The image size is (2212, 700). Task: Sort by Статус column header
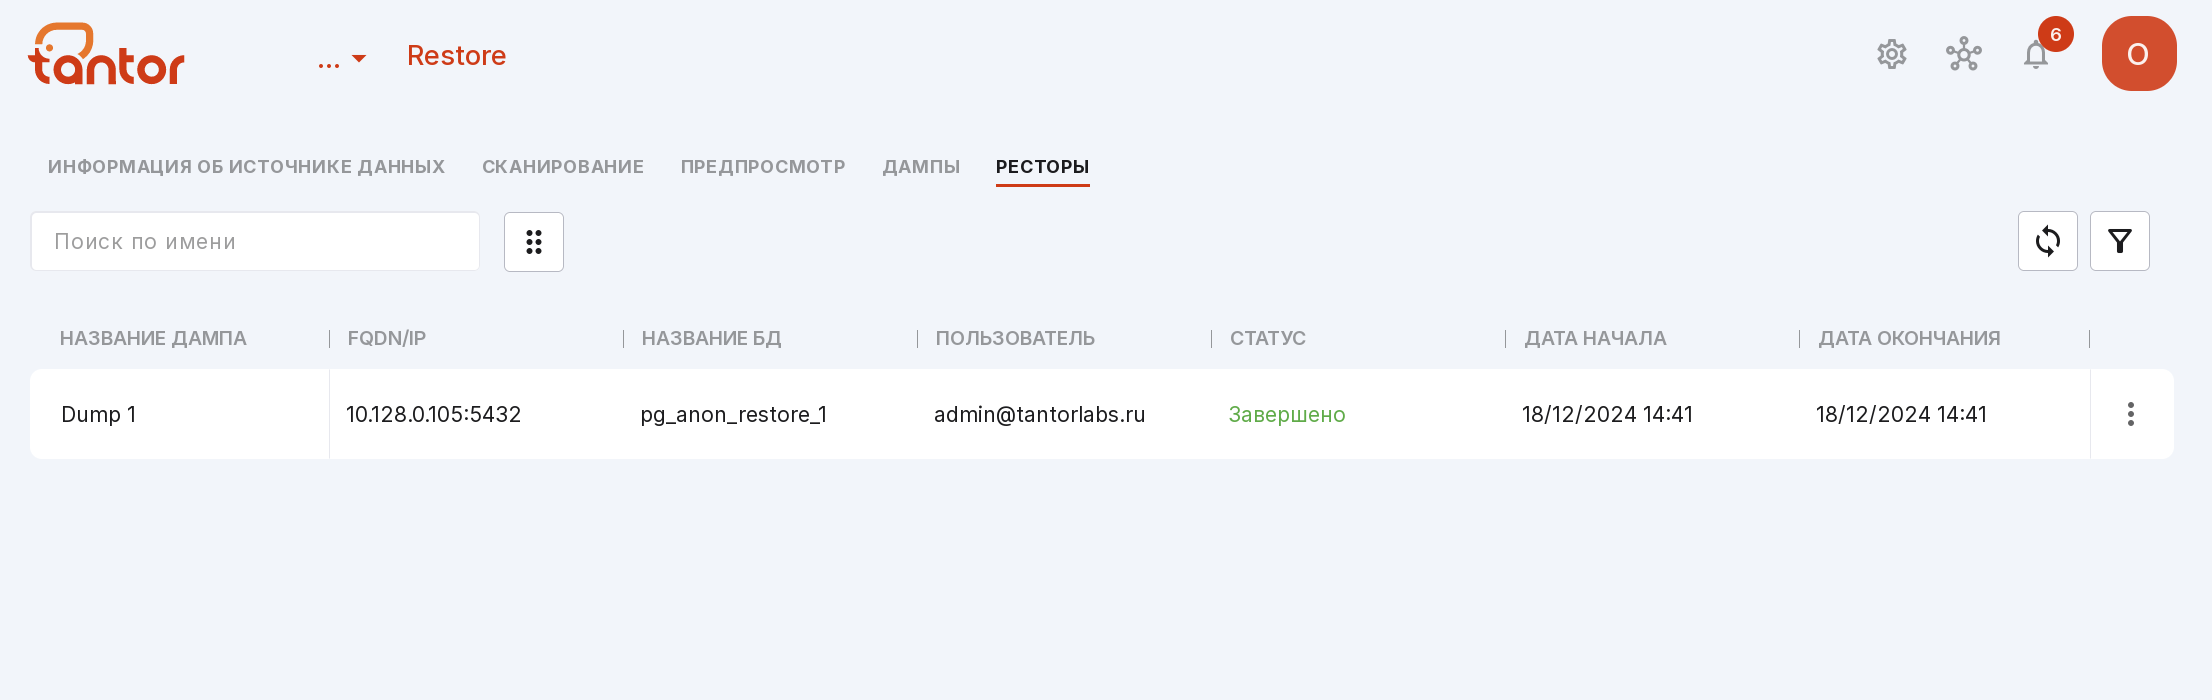pos(1267,338)
